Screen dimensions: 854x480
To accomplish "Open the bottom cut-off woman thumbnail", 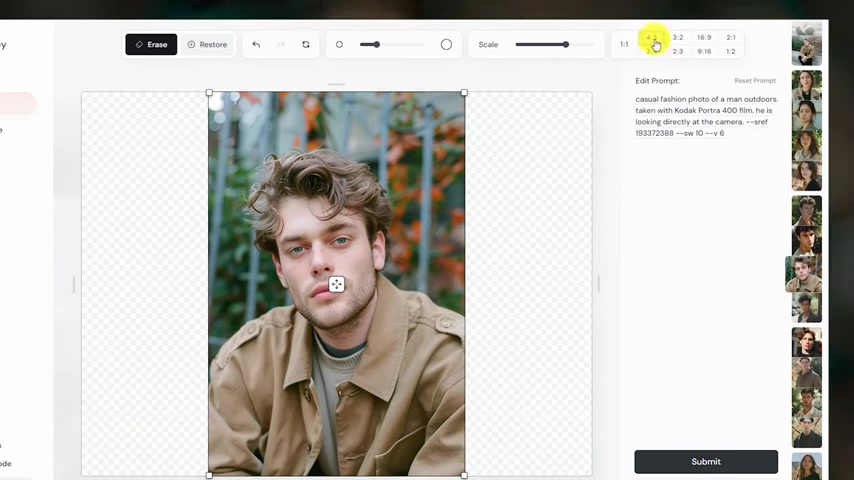I will 807,466.
